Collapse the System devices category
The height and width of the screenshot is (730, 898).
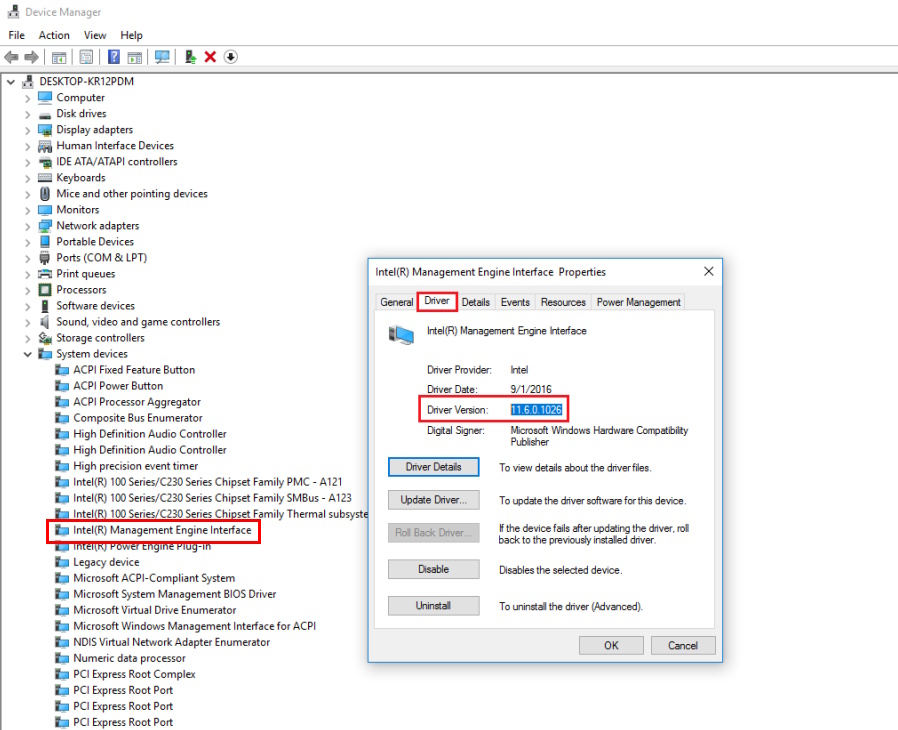tap(27, 354)
